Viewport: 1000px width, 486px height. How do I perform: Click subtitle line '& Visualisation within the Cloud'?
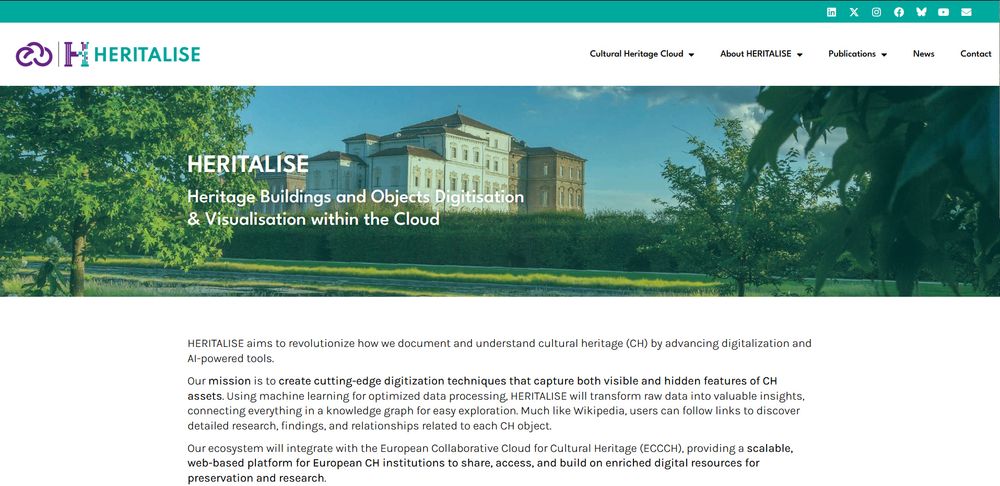click(313, 219)
